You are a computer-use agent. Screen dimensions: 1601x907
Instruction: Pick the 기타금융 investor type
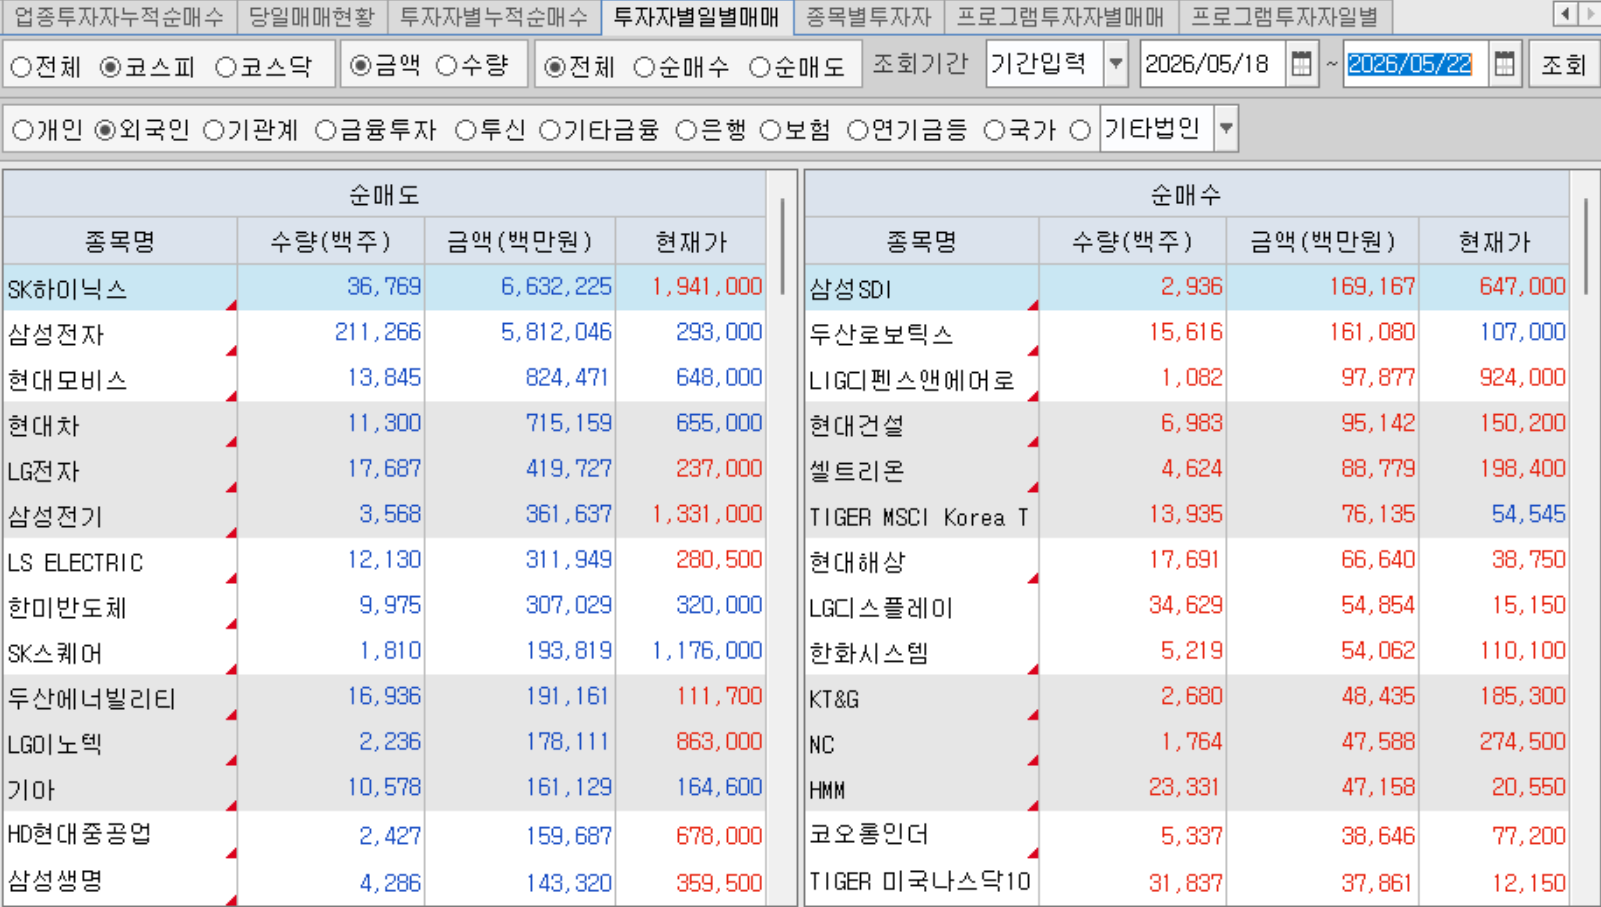click(550, 131)
